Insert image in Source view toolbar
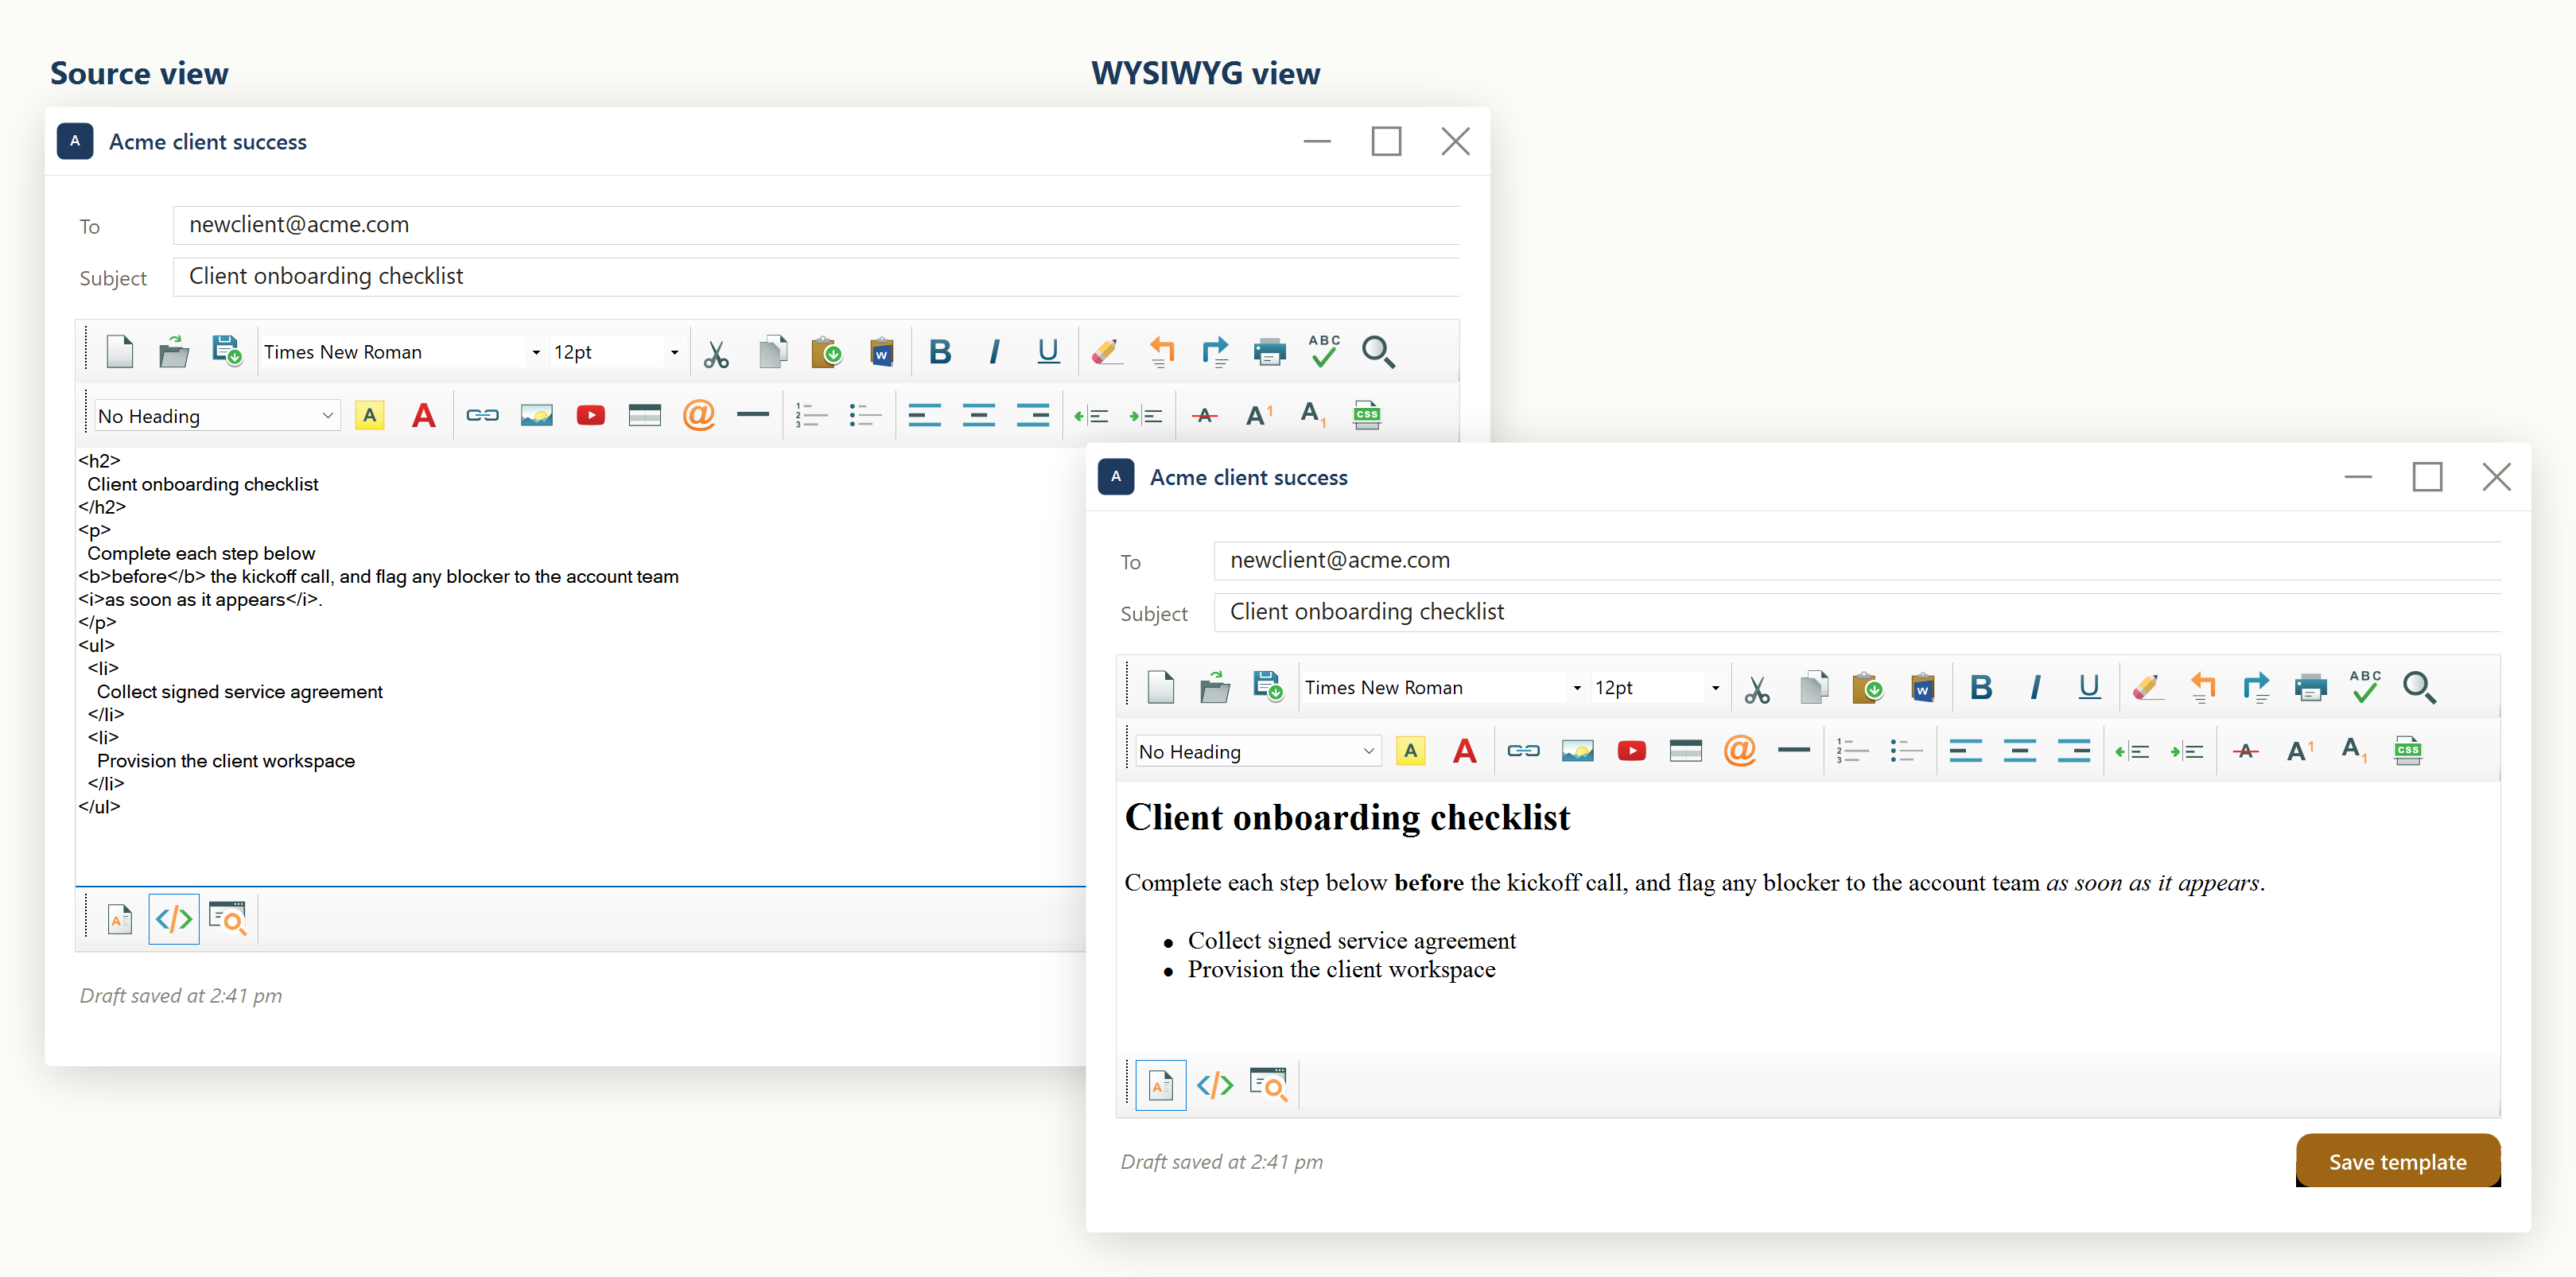 [x=537, y=415]
